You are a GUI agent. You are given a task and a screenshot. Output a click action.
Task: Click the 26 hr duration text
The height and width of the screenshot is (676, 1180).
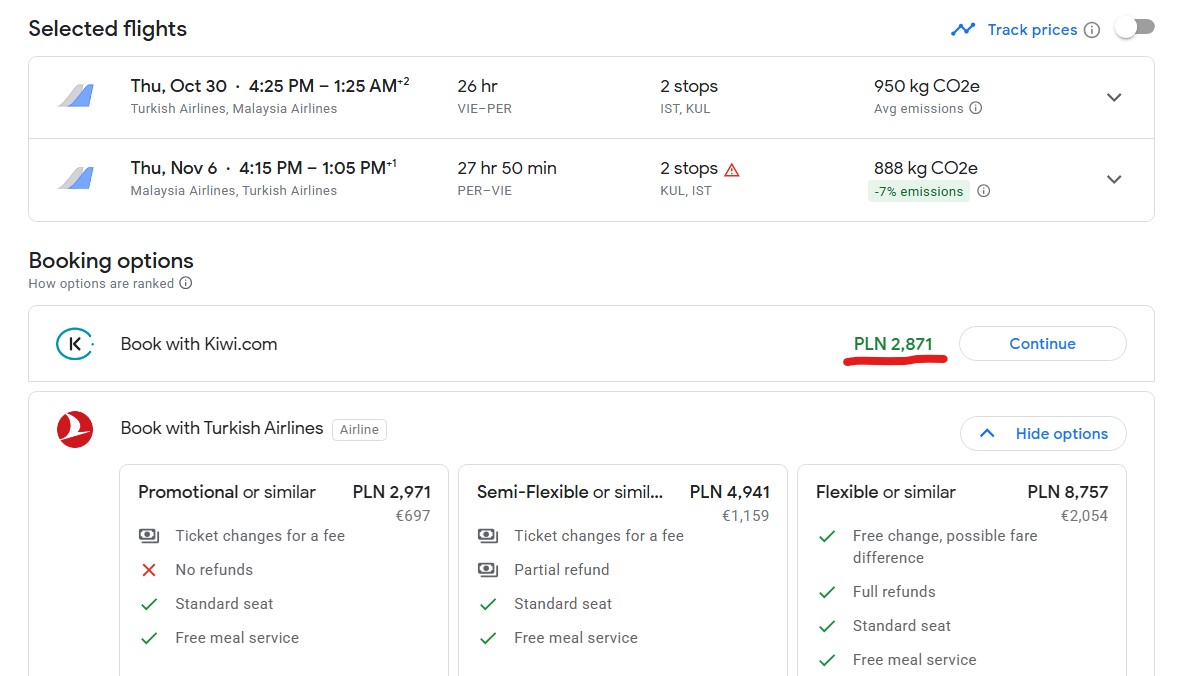pos(477,86)
